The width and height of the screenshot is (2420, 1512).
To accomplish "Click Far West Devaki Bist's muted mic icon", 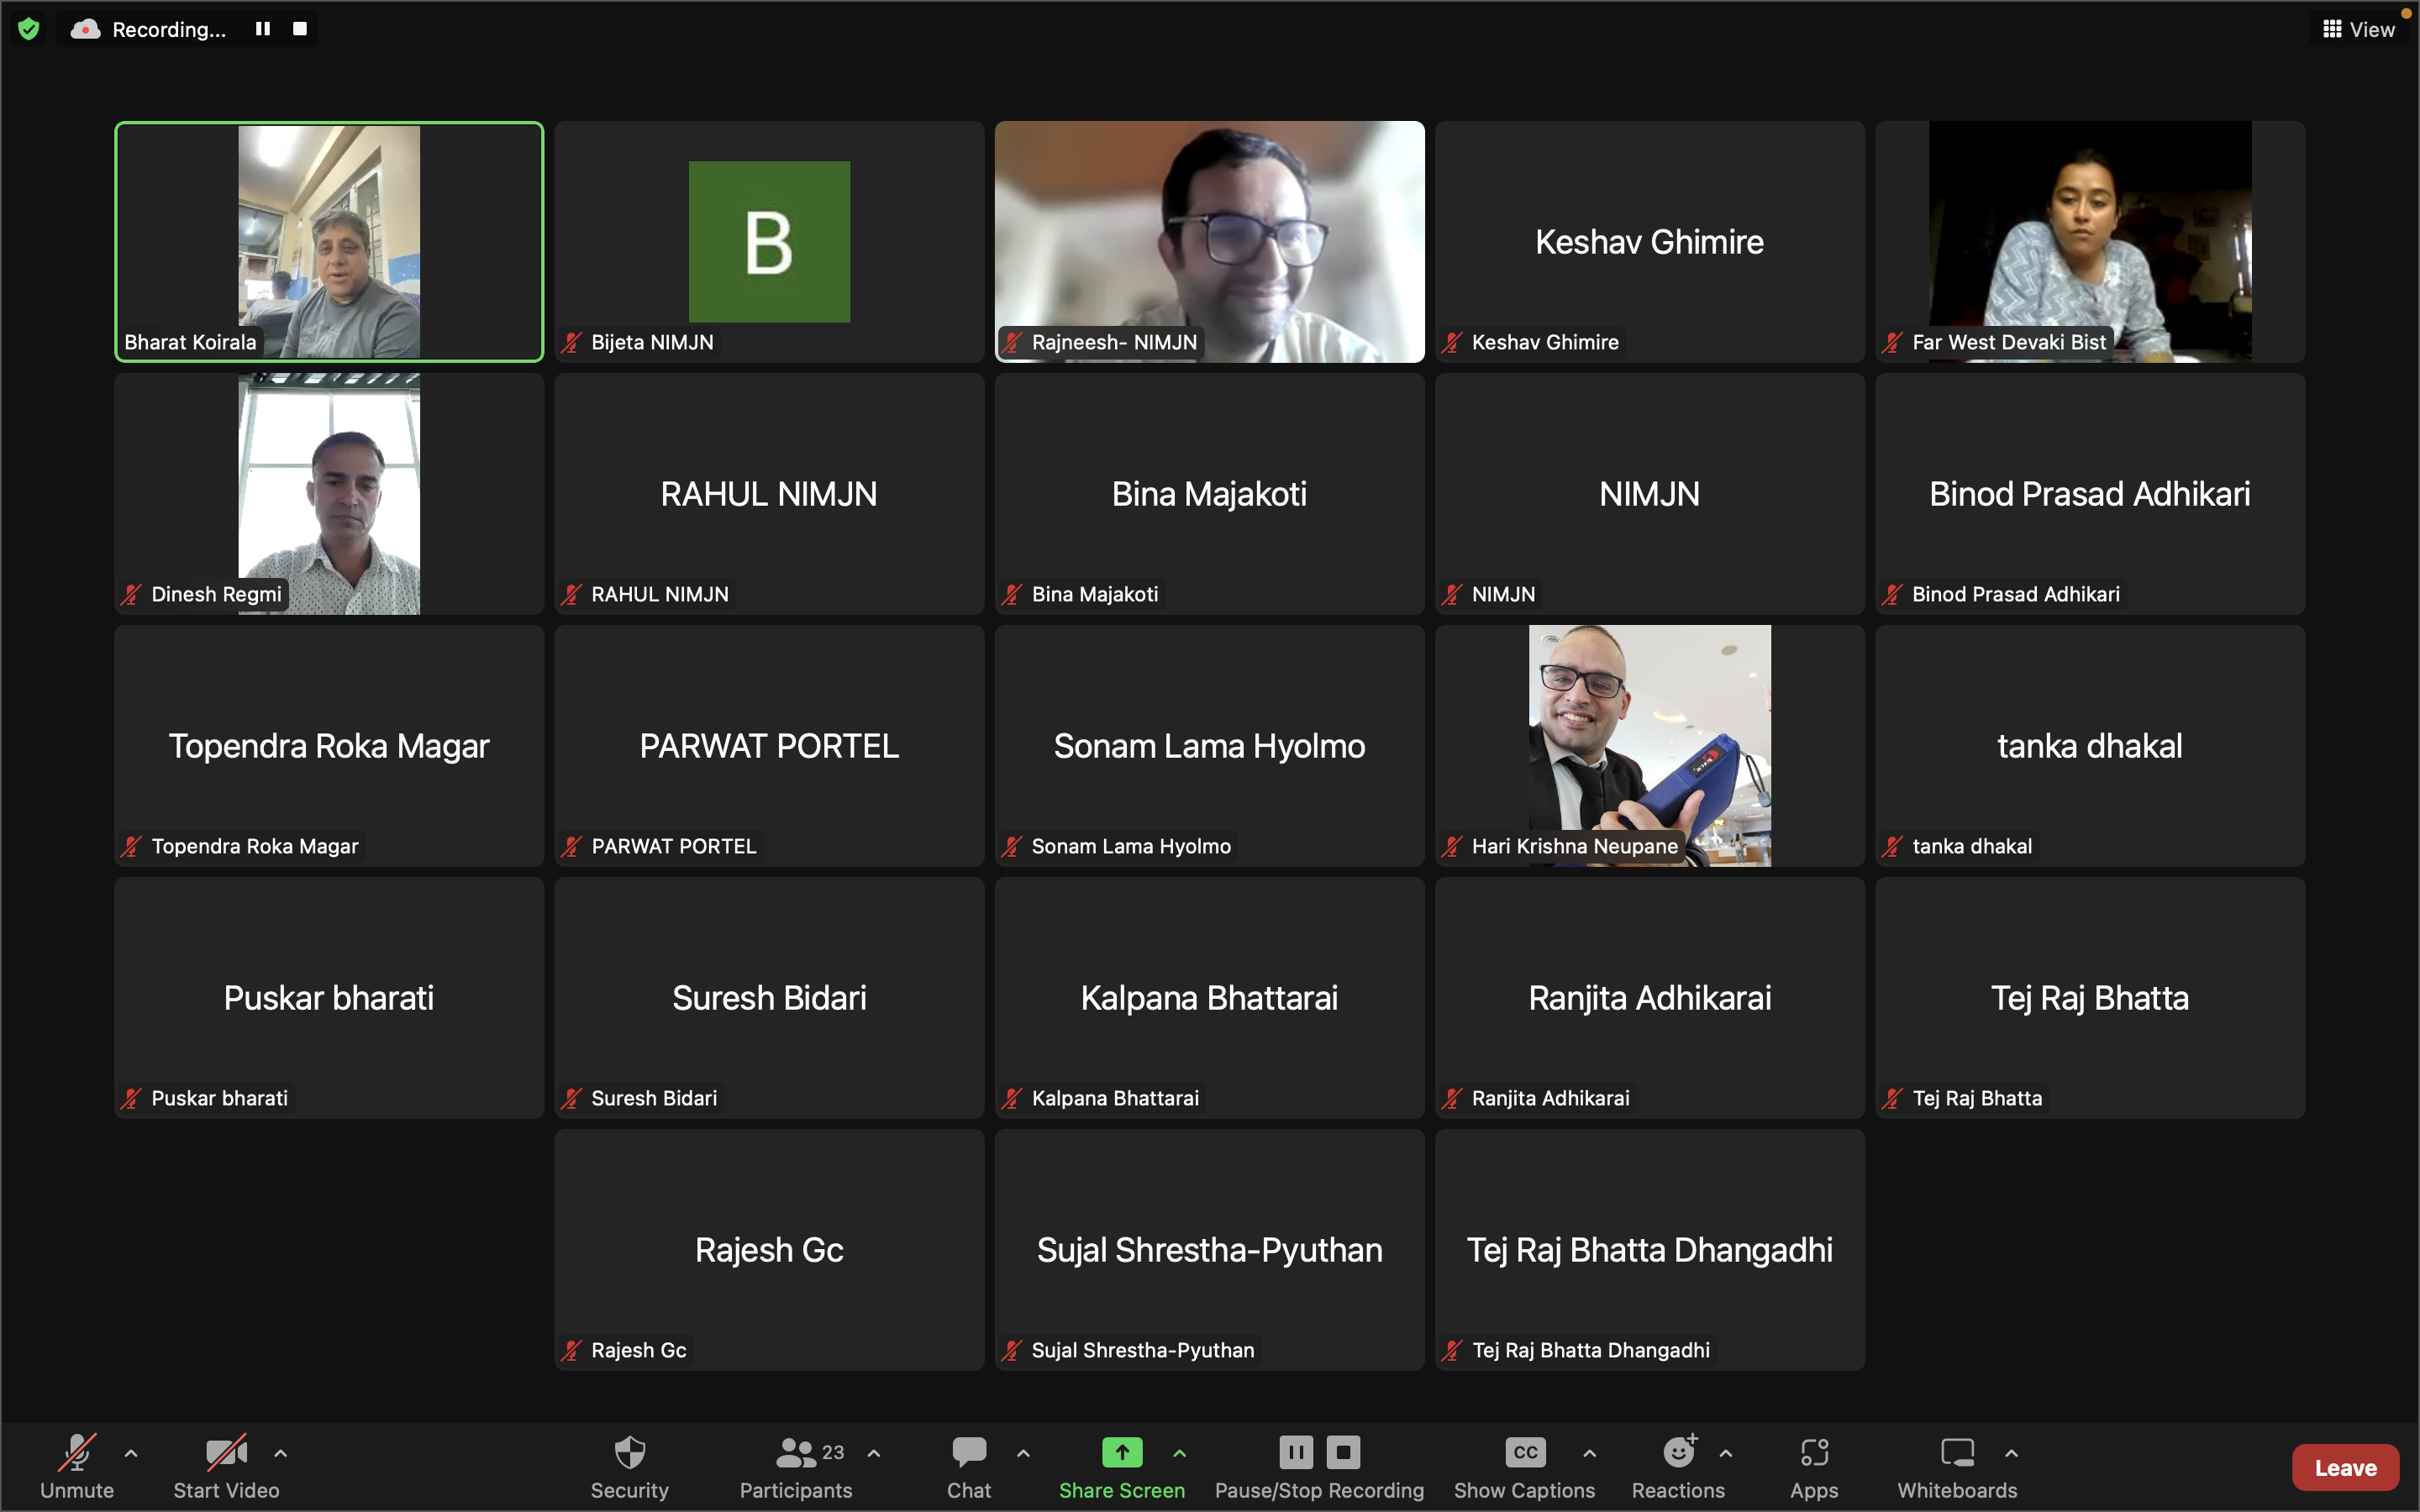I will click(x=1892, y=342).
